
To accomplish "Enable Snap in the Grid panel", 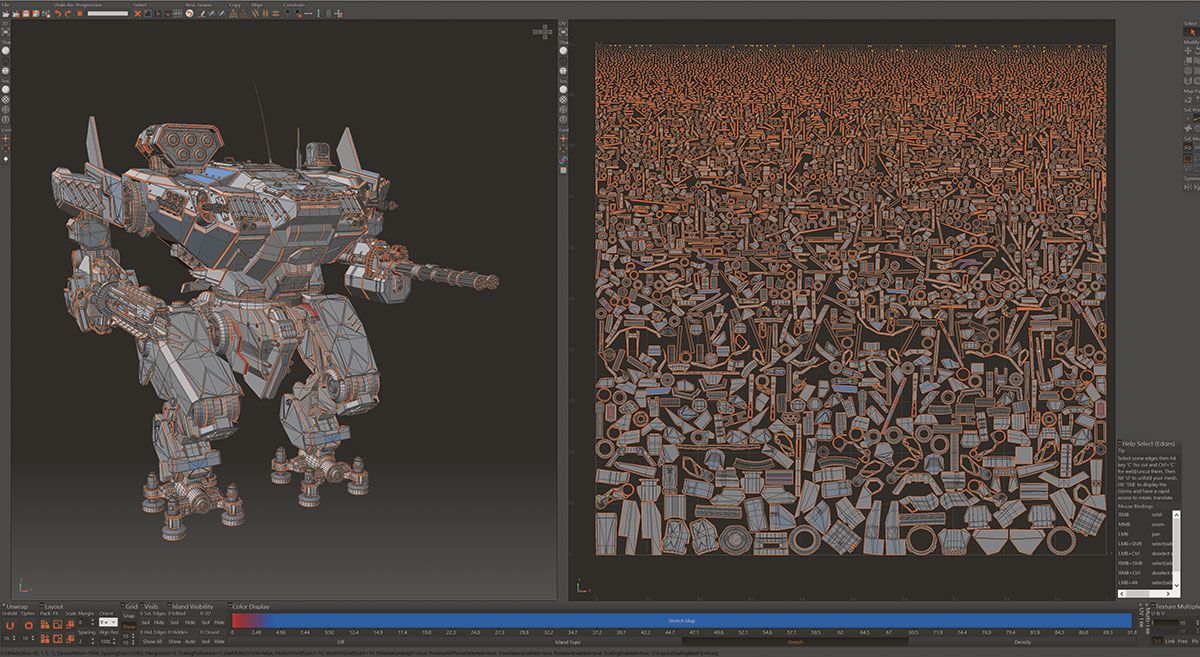I will [x=129, y=616].
